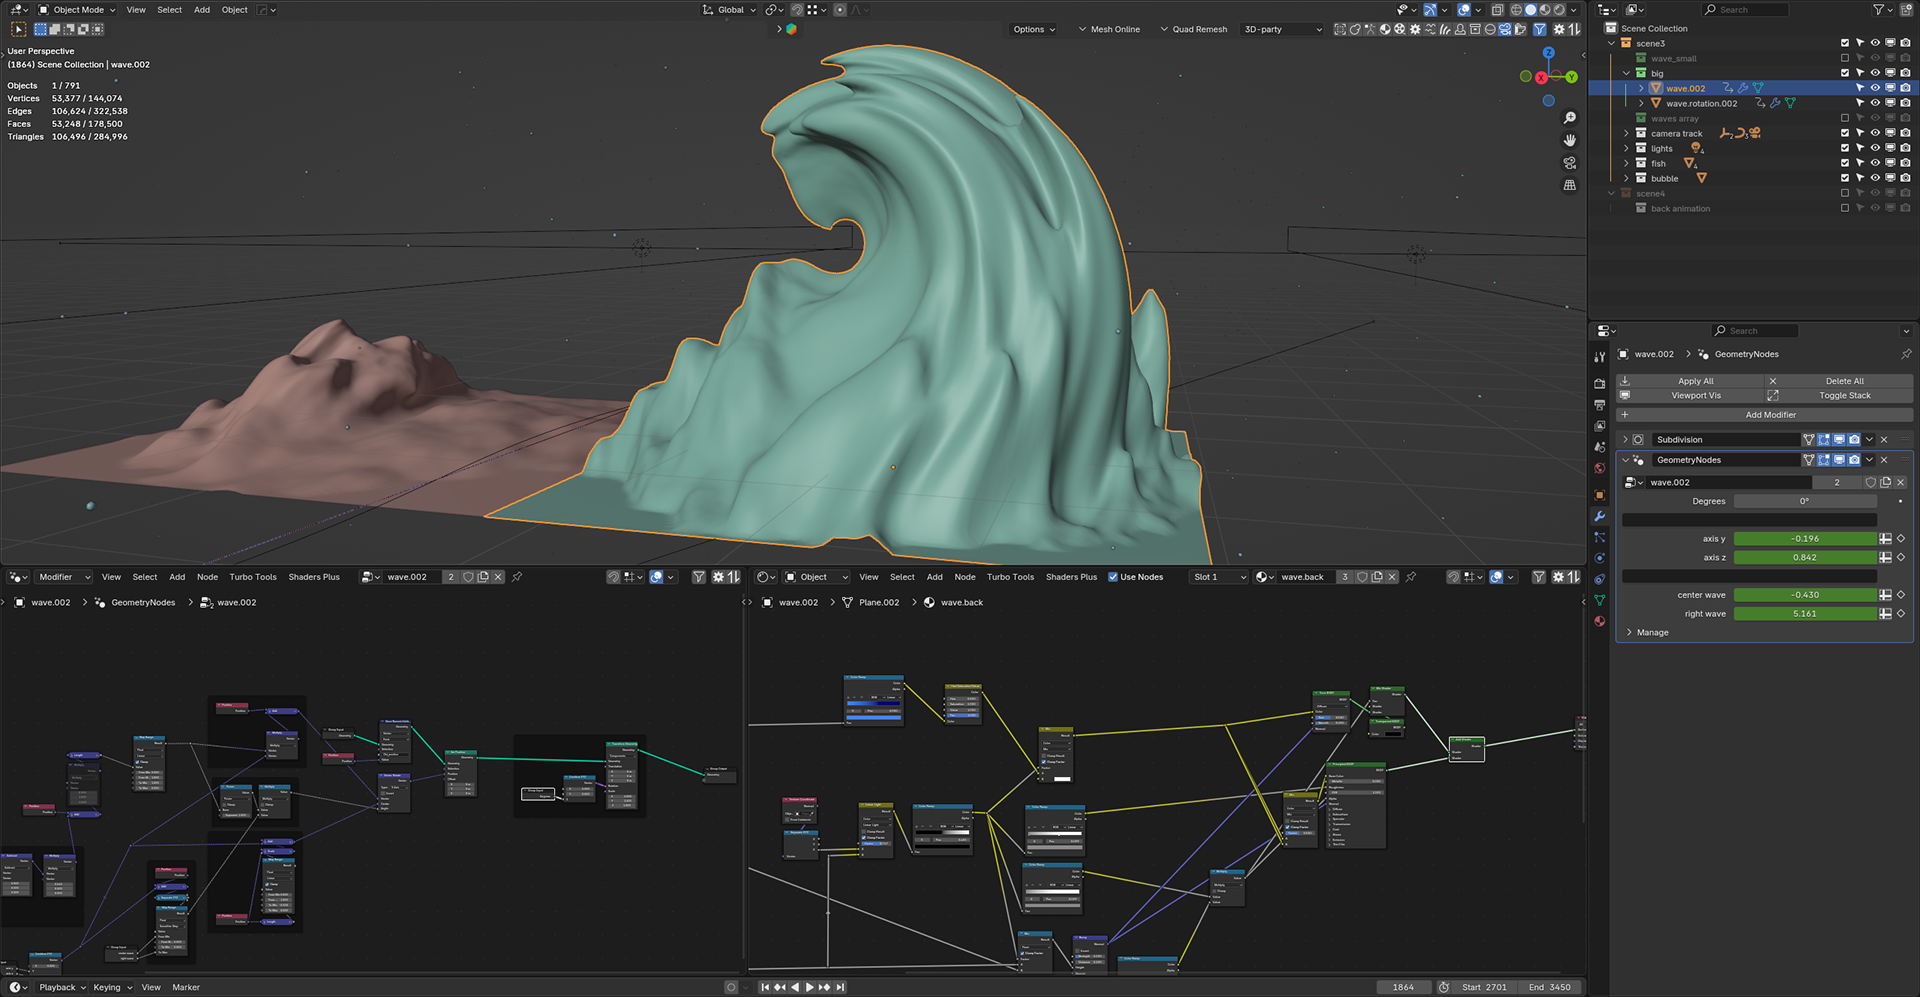Open the Object properties tab

[1599, 495]
